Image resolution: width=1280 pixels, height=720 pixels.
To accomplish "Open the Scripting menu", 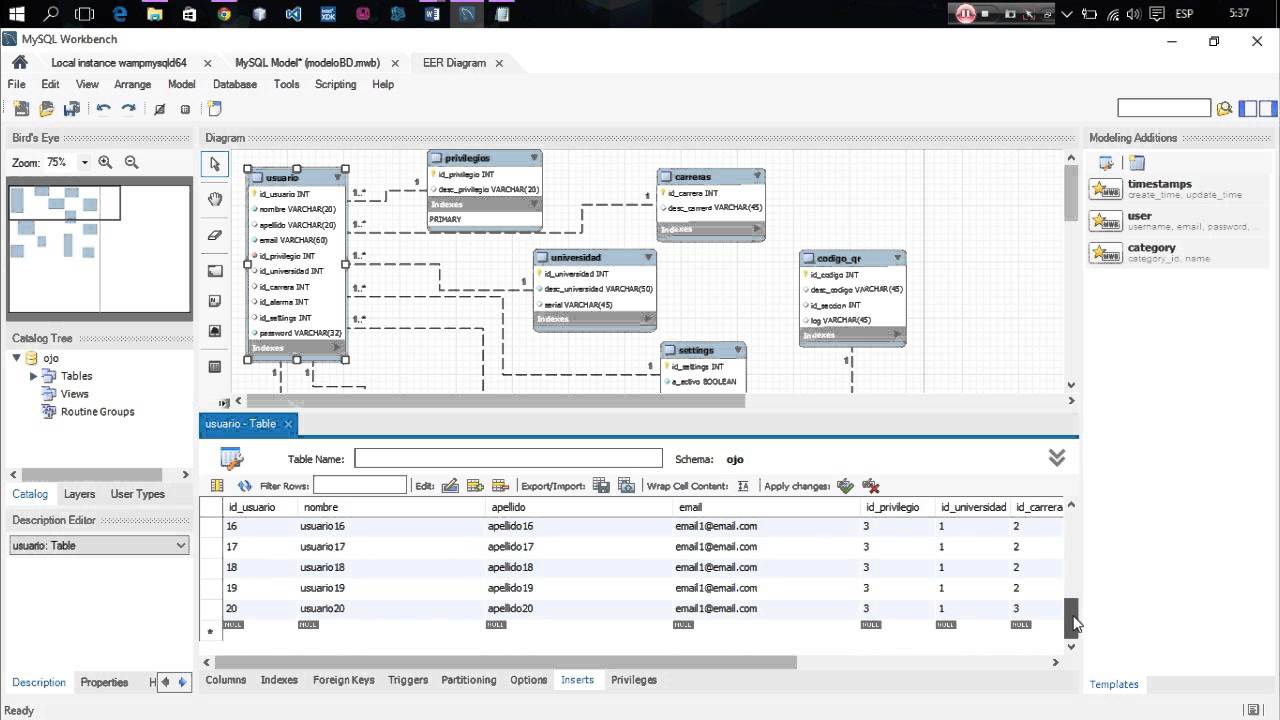I will click(335, 84).
